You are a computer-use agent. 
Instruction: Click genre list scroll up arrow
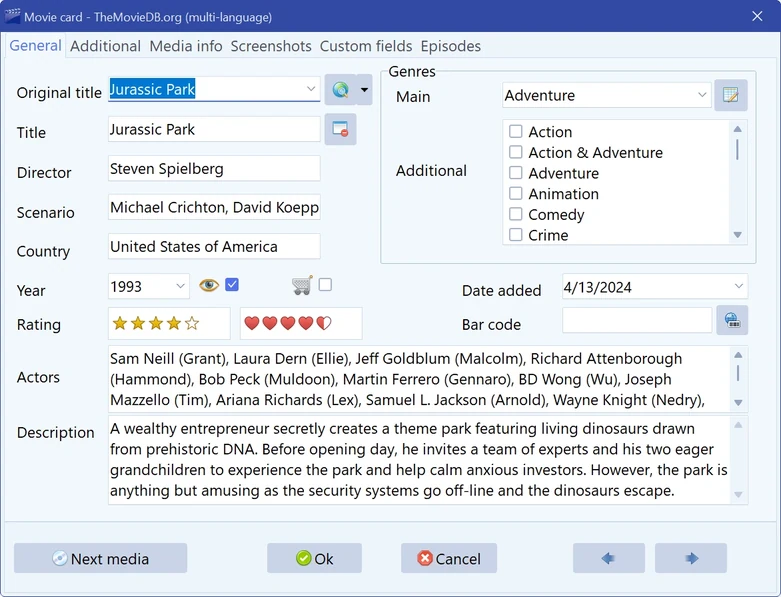(738, 129)
